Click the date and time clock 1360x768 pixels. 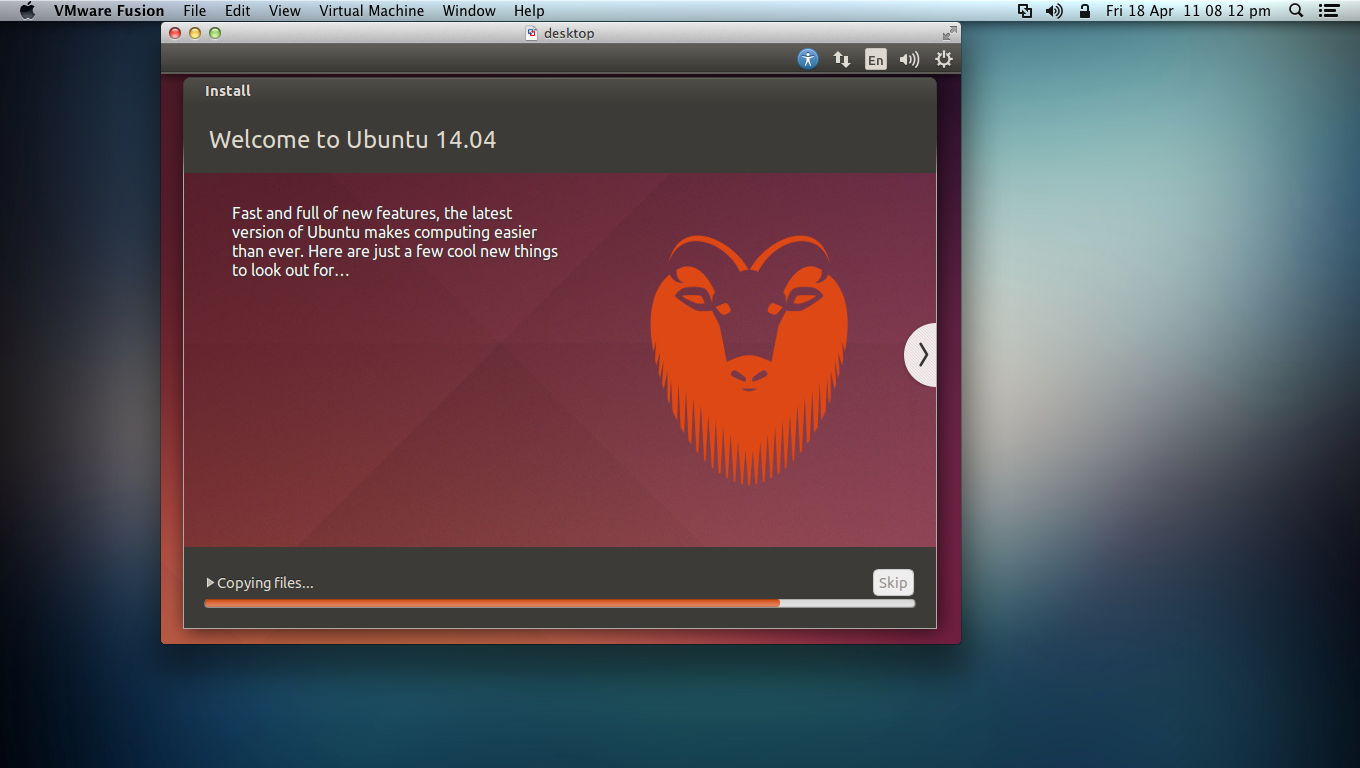point(1188,11)
